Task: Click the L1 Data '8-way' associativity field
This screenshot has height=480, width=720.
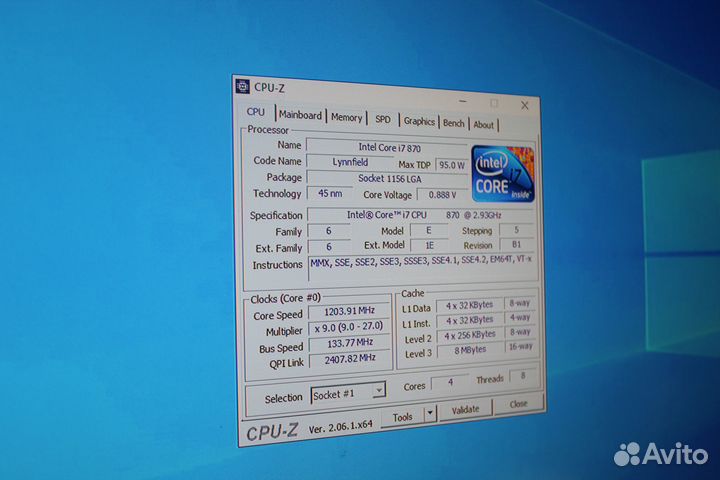Action: 520,303
